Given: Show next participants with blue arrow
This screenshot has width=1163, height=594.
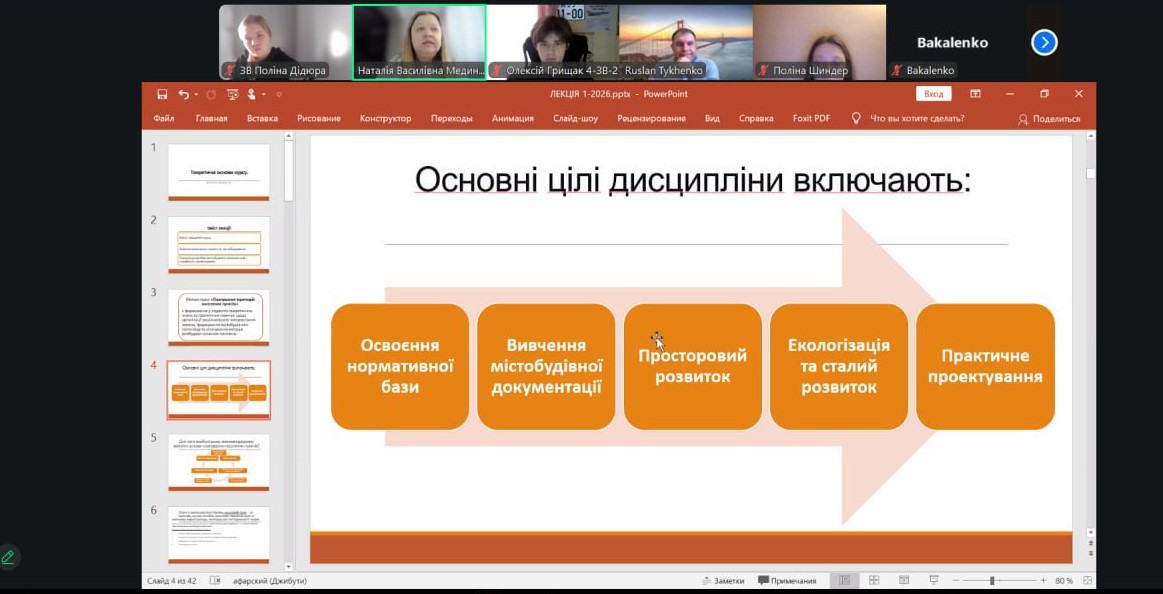Looking at the screenshot, I should click(1044, 43).
